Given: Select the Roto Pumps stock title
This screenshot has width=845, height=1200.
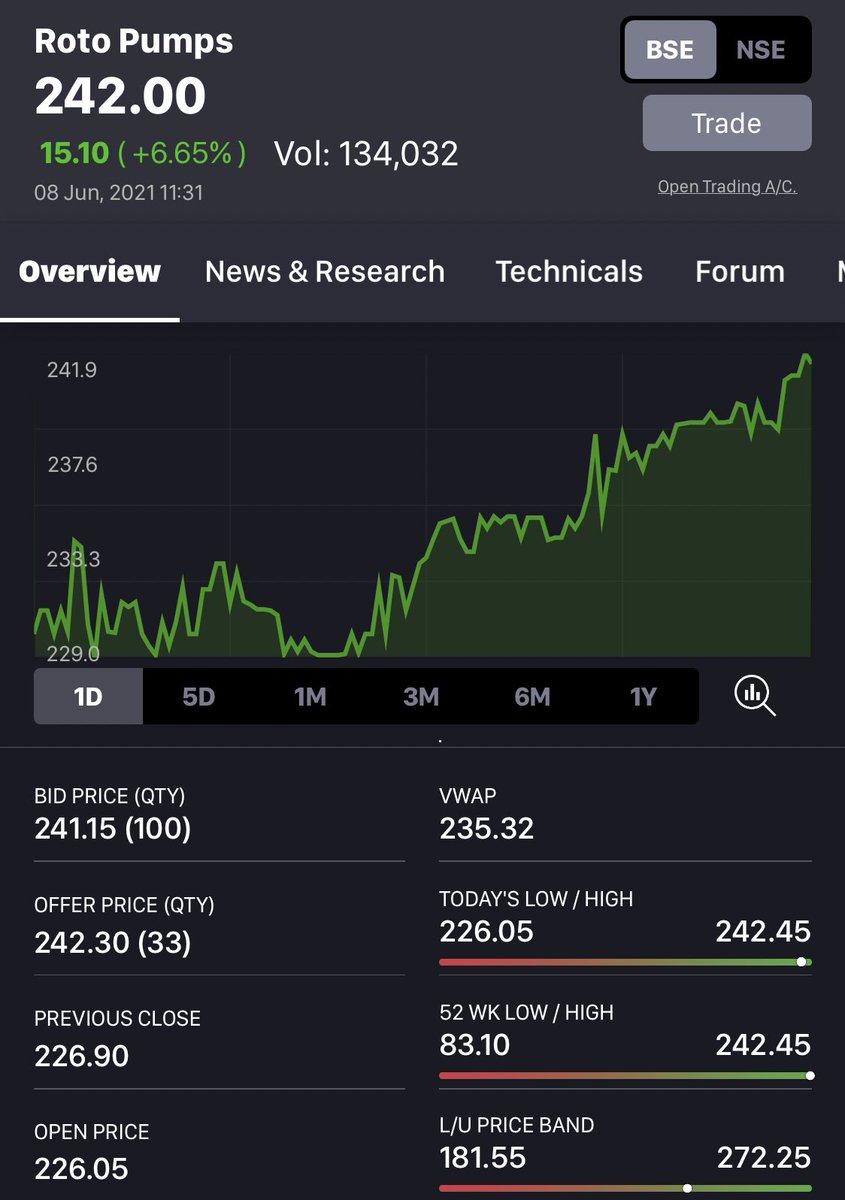Looking at the screenshot, I should 134,41.
